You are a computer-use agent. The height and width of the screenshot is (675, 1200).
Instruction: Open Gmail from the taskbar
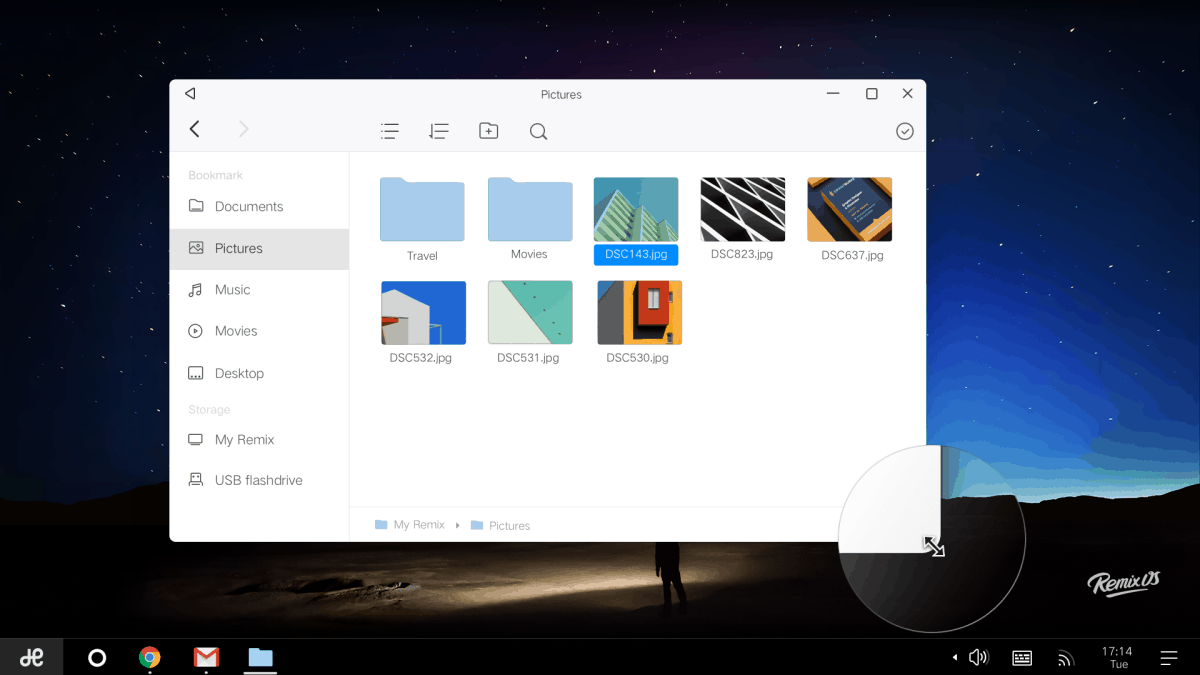pos(206,657)
